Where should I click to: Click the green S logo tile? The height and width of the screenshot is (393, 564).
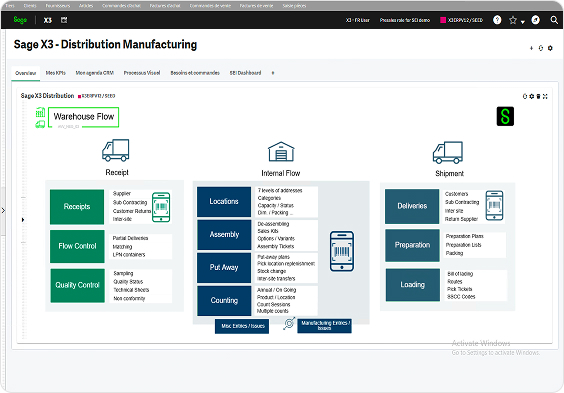[505, 116]
